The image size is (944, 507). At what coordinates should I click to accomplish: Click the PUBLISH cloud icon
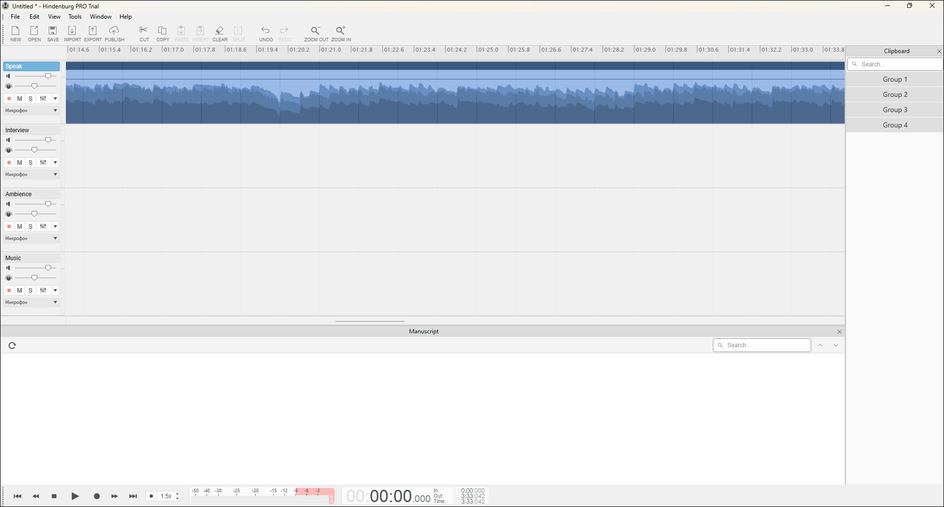114,33
